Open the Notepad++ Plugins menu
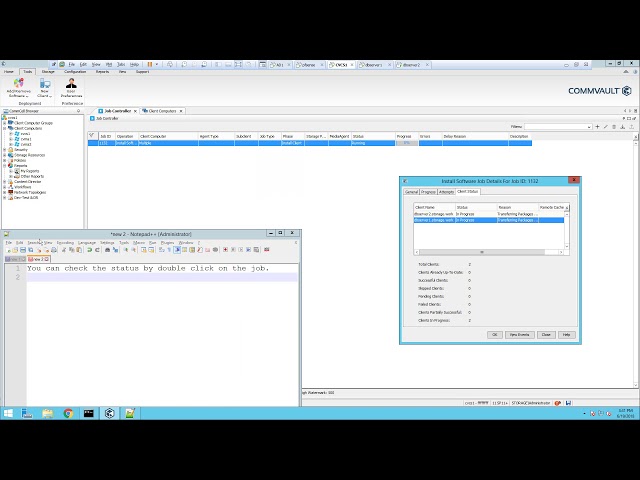The height and width of the screenshot is (480, 640). 167,243
